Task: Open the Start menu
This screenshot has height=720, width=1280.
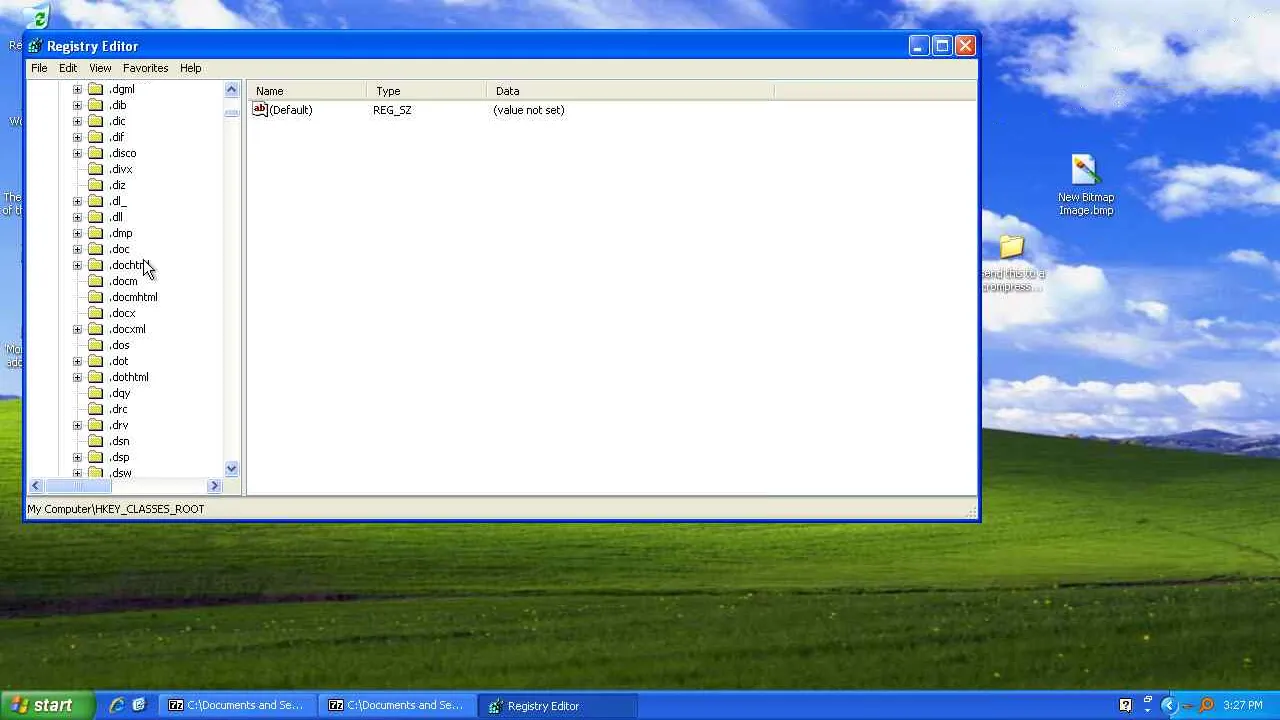Action: [x=48, y=705]
